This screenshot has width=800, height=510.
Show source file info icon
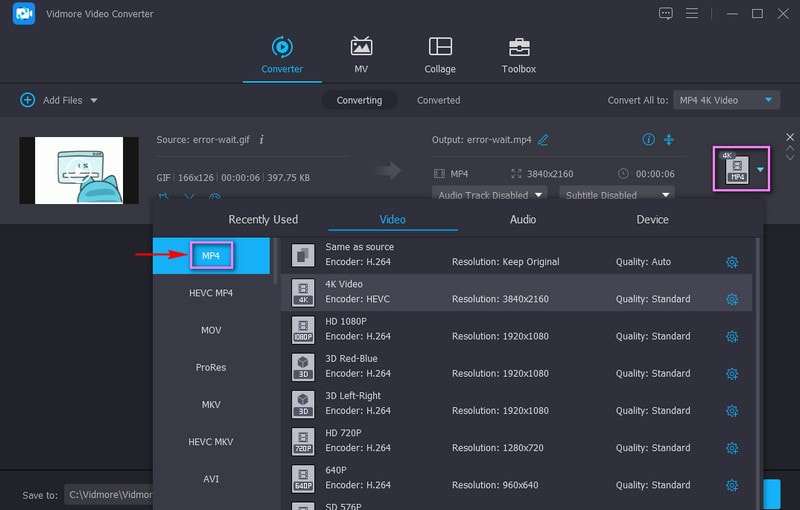[261, 140]
